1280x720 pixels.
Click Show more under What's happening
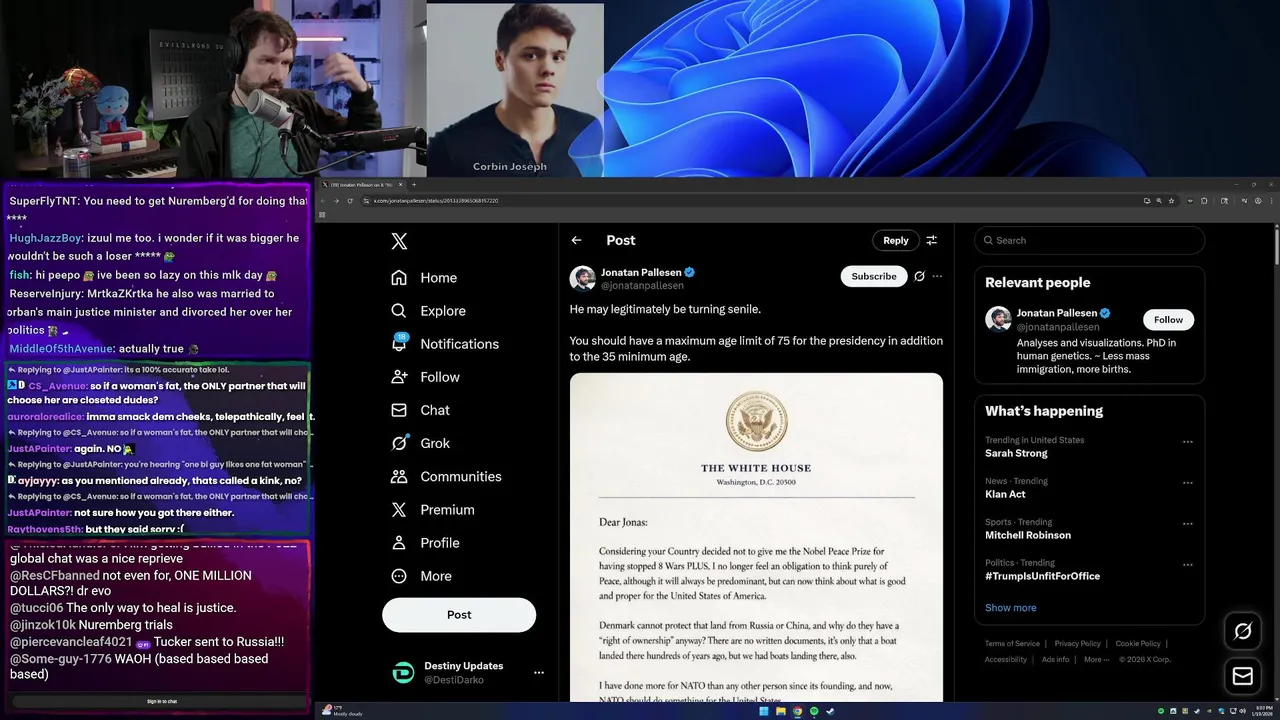click(x=1010, y=608)
